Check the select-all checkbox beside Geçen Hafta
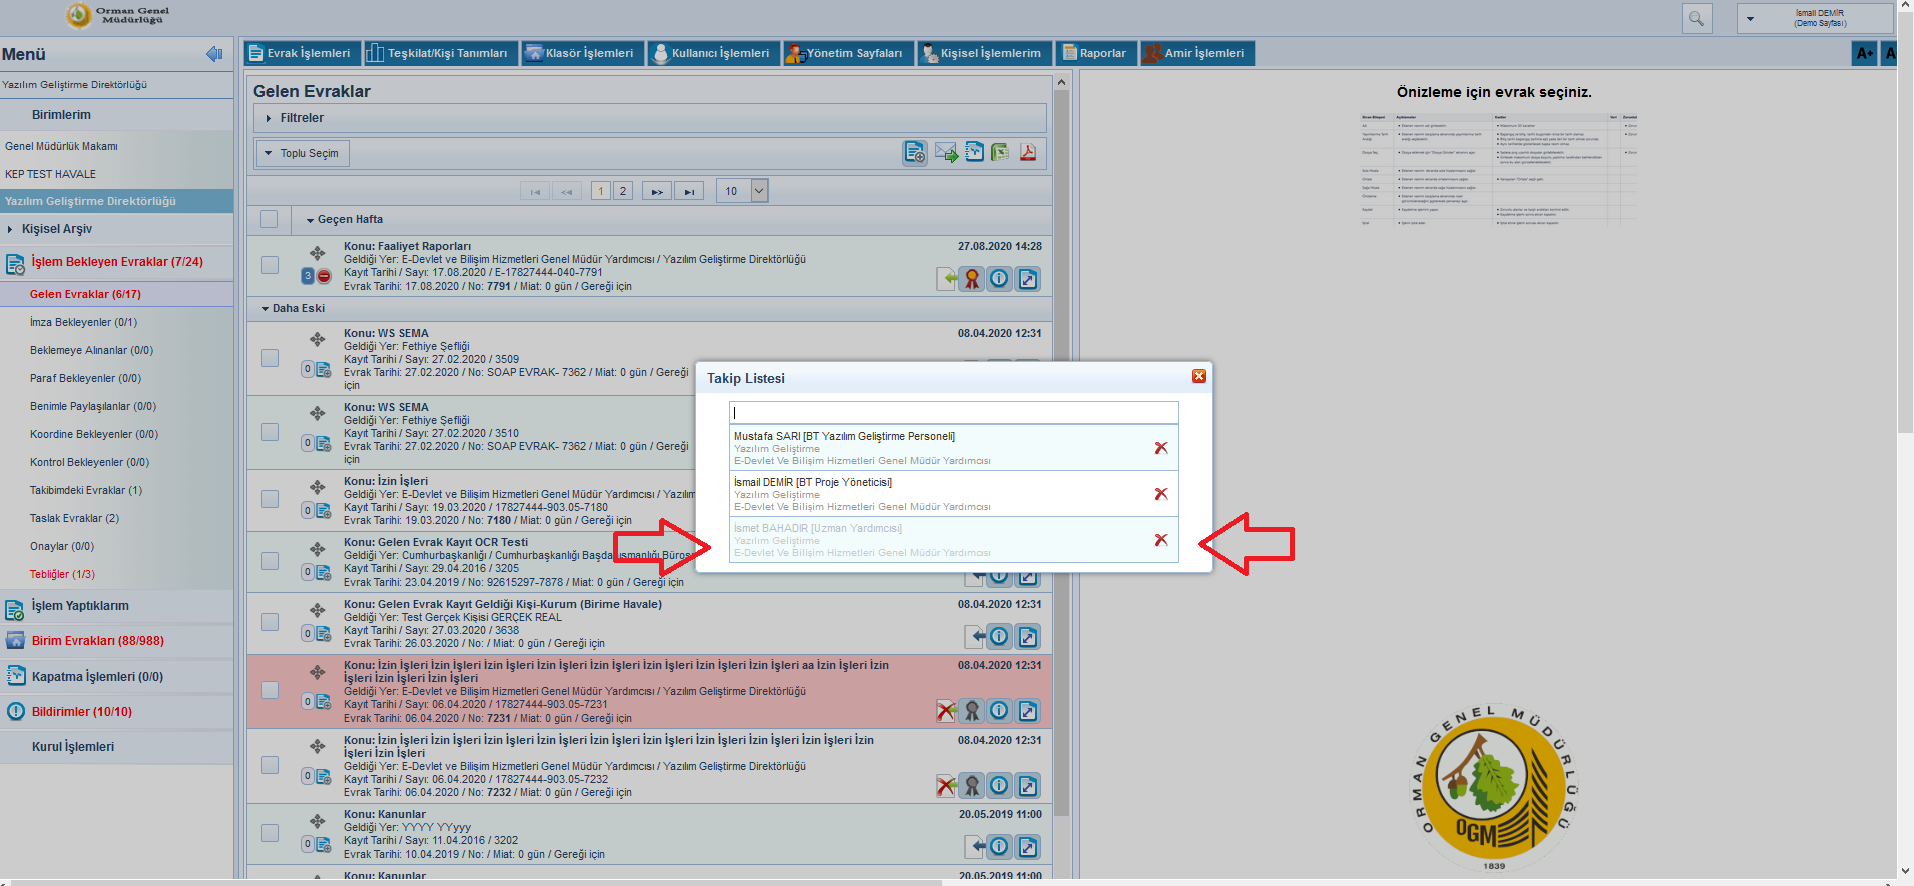Screen dimensions: 1914x886 [x=269, y=219]
